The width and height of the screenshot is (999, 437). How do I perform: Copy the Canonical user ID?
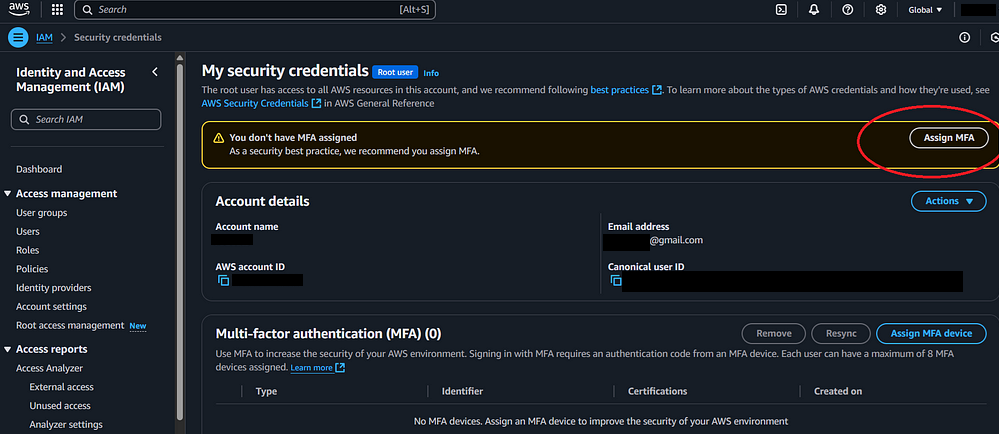[x=615, y=282]
